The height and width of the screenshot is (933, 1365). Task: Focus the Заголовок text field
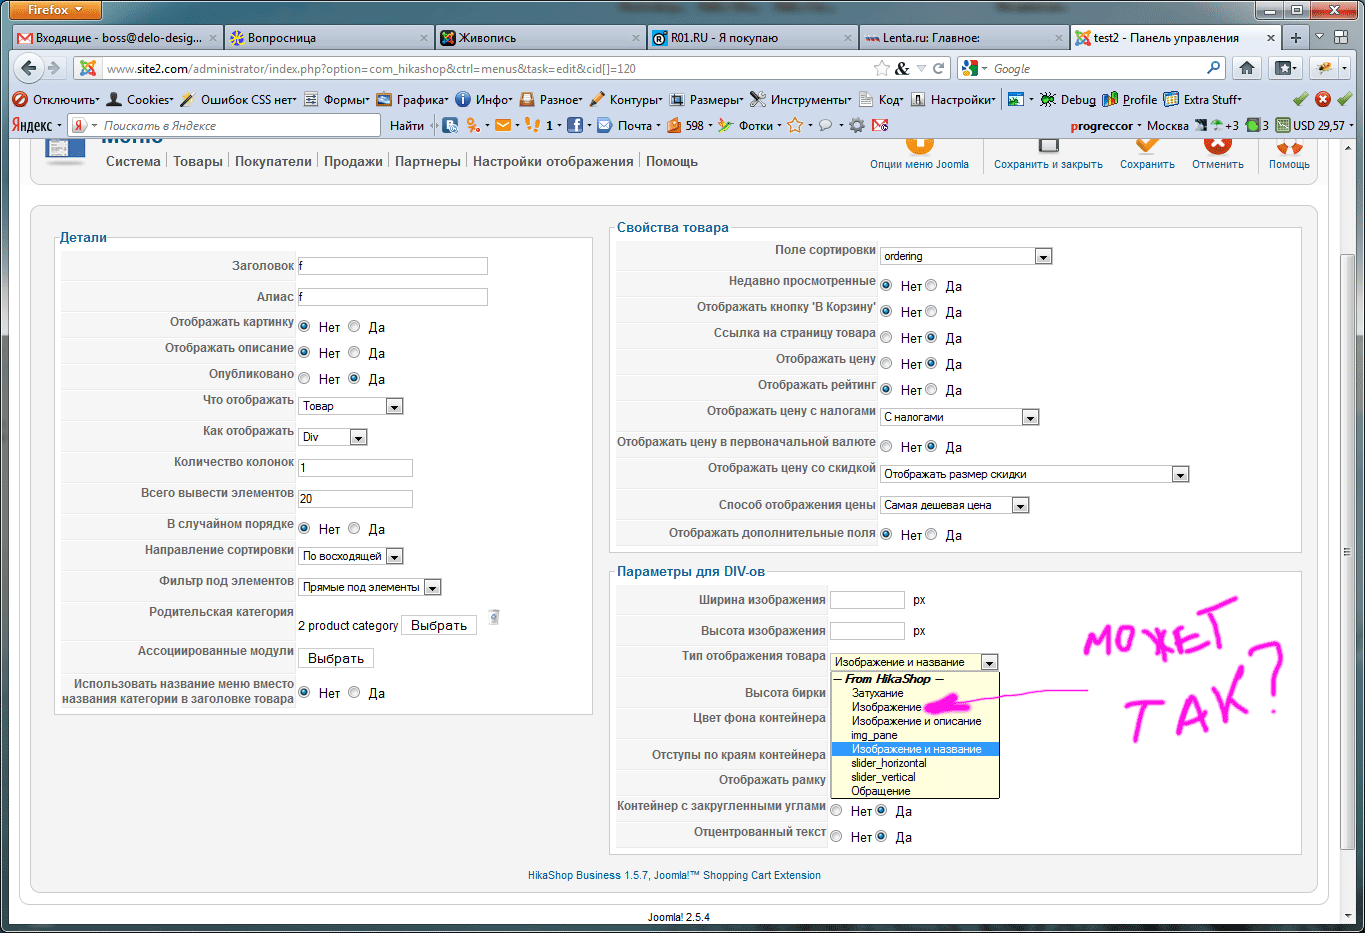(x=393, y=266)
